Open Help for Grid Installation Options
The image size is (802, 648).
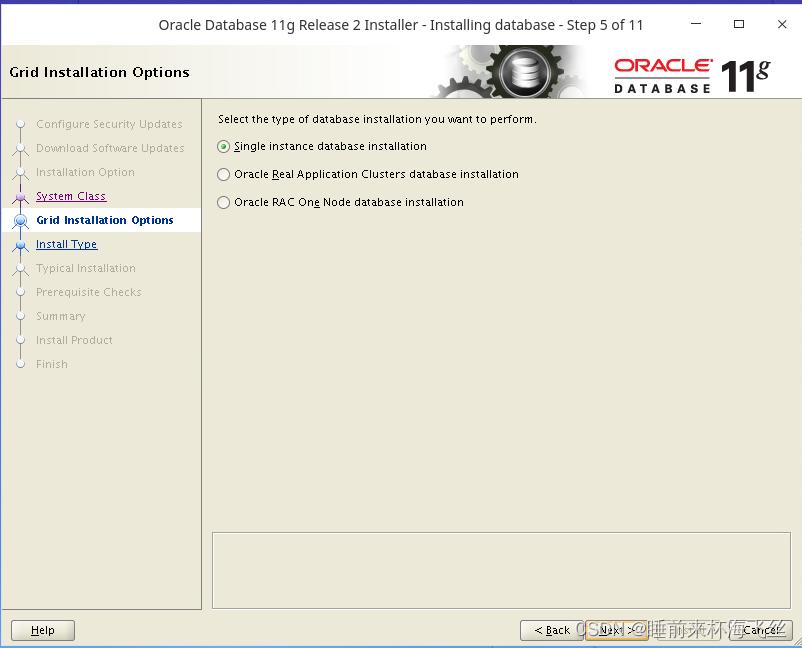click(x=42, y=630)
